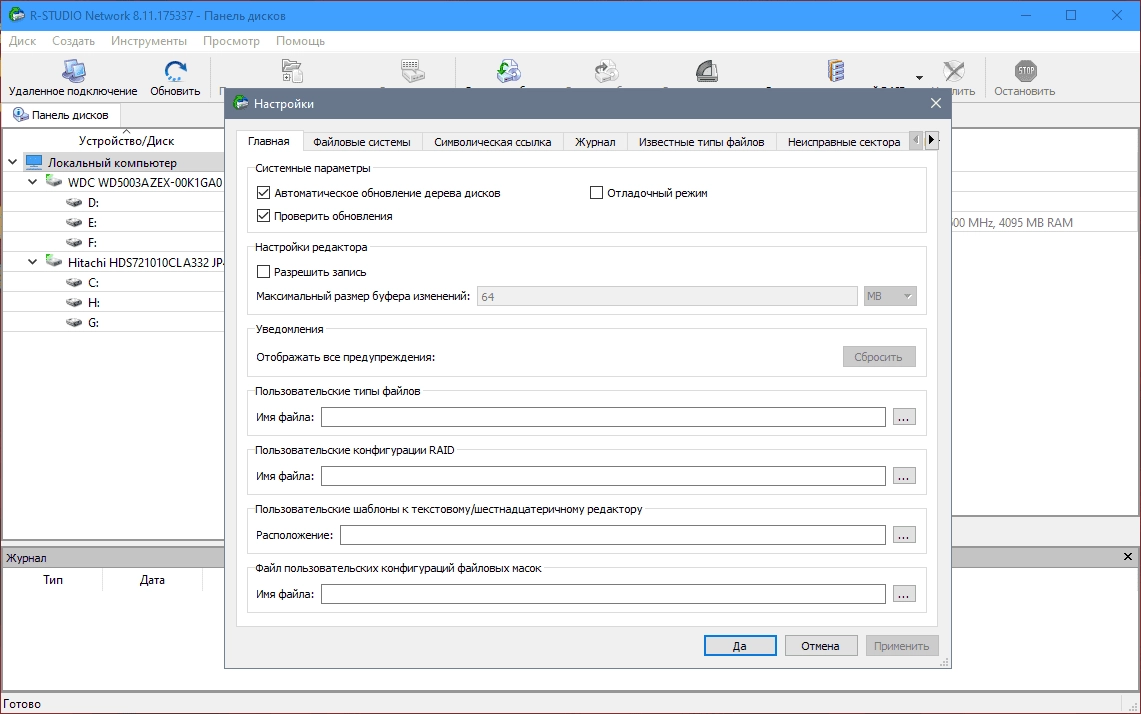Click RAID configurations Имя файла field

tap(603, 476)
